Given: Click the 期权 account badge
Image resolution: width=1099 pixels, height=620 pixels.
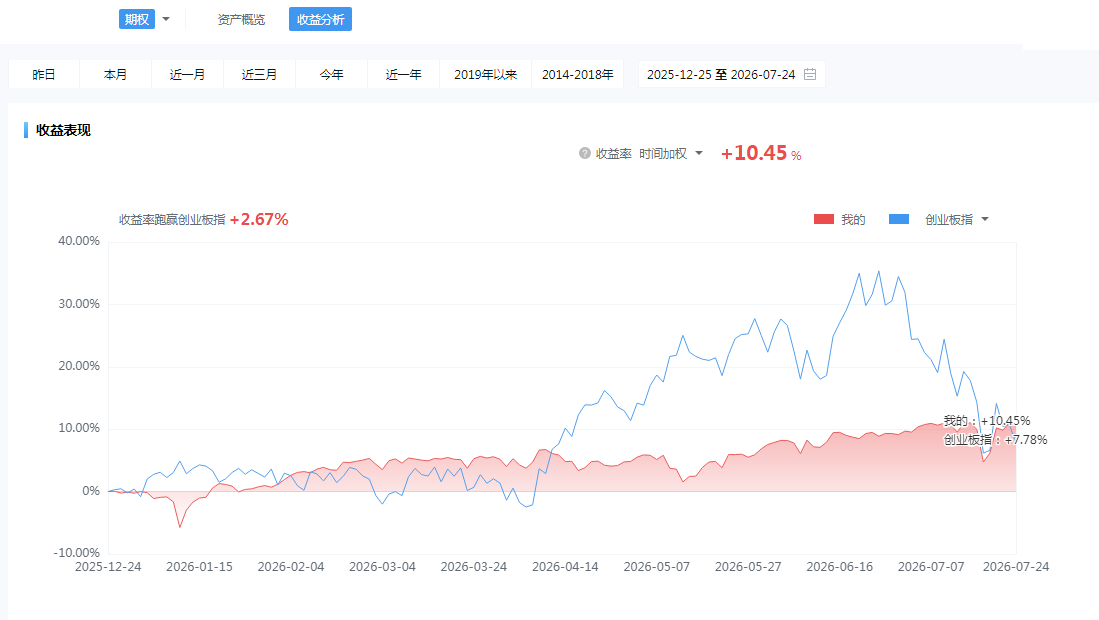Looking at the screenshot, I should tap(137, 19).
